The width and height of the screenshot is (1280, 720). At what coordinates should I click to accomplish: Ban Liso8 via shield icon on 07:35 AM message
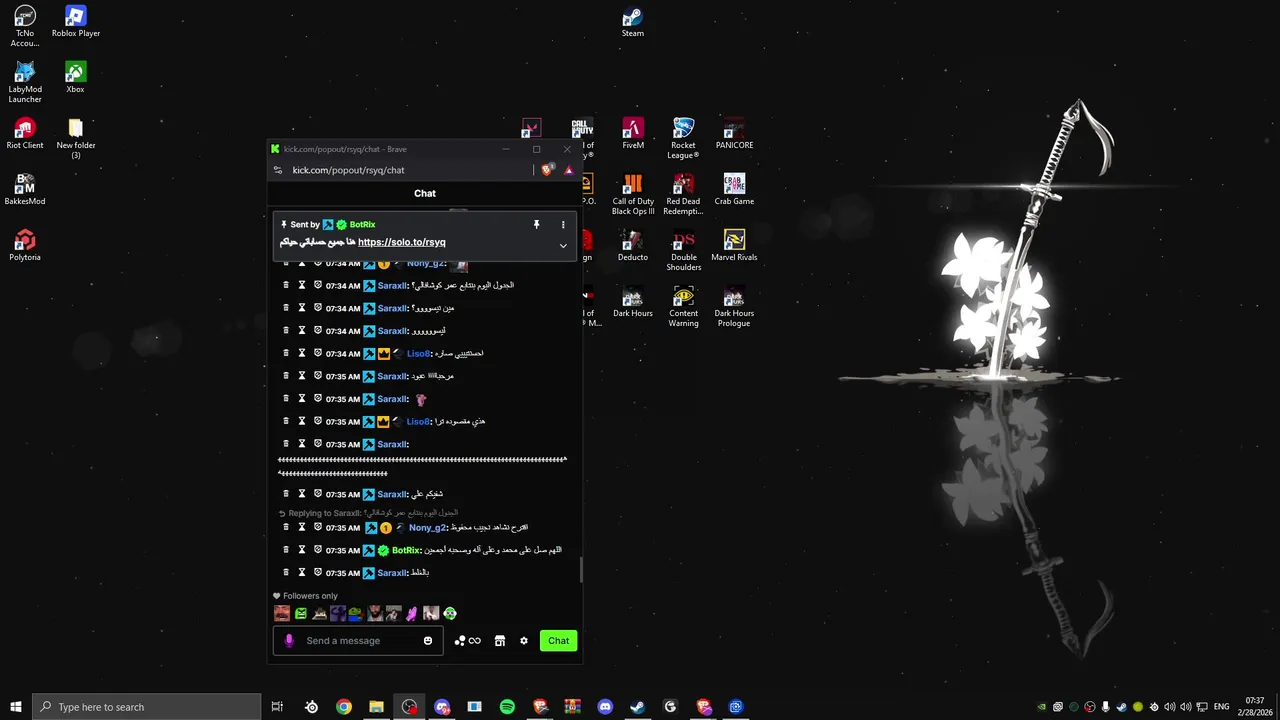pyautogui.click(x=318, y=421)
